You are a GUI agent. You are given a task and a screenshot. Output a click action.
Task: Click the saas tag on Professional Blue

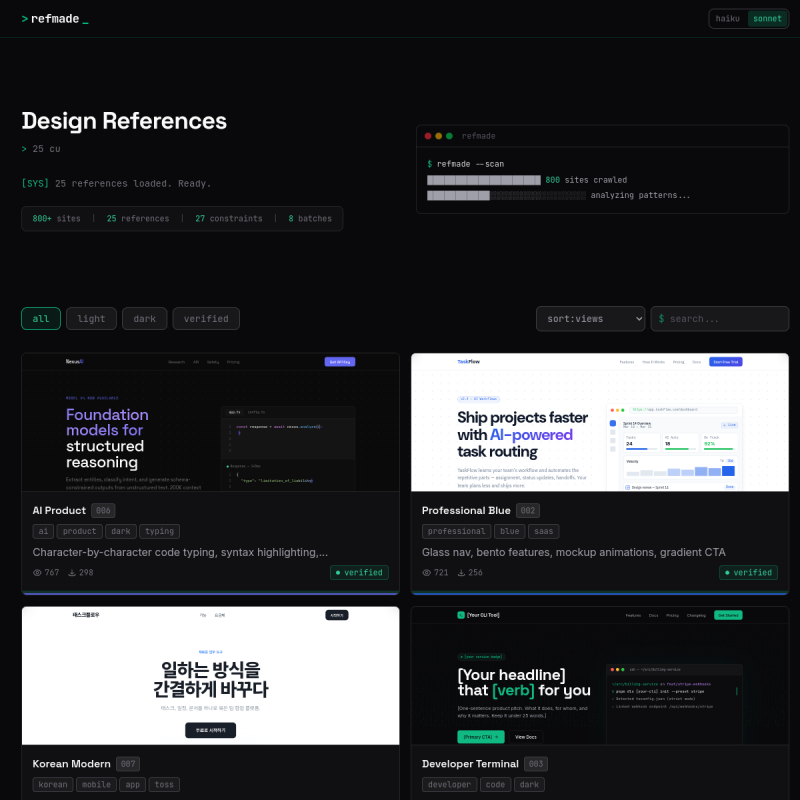[x=544, y=532]
